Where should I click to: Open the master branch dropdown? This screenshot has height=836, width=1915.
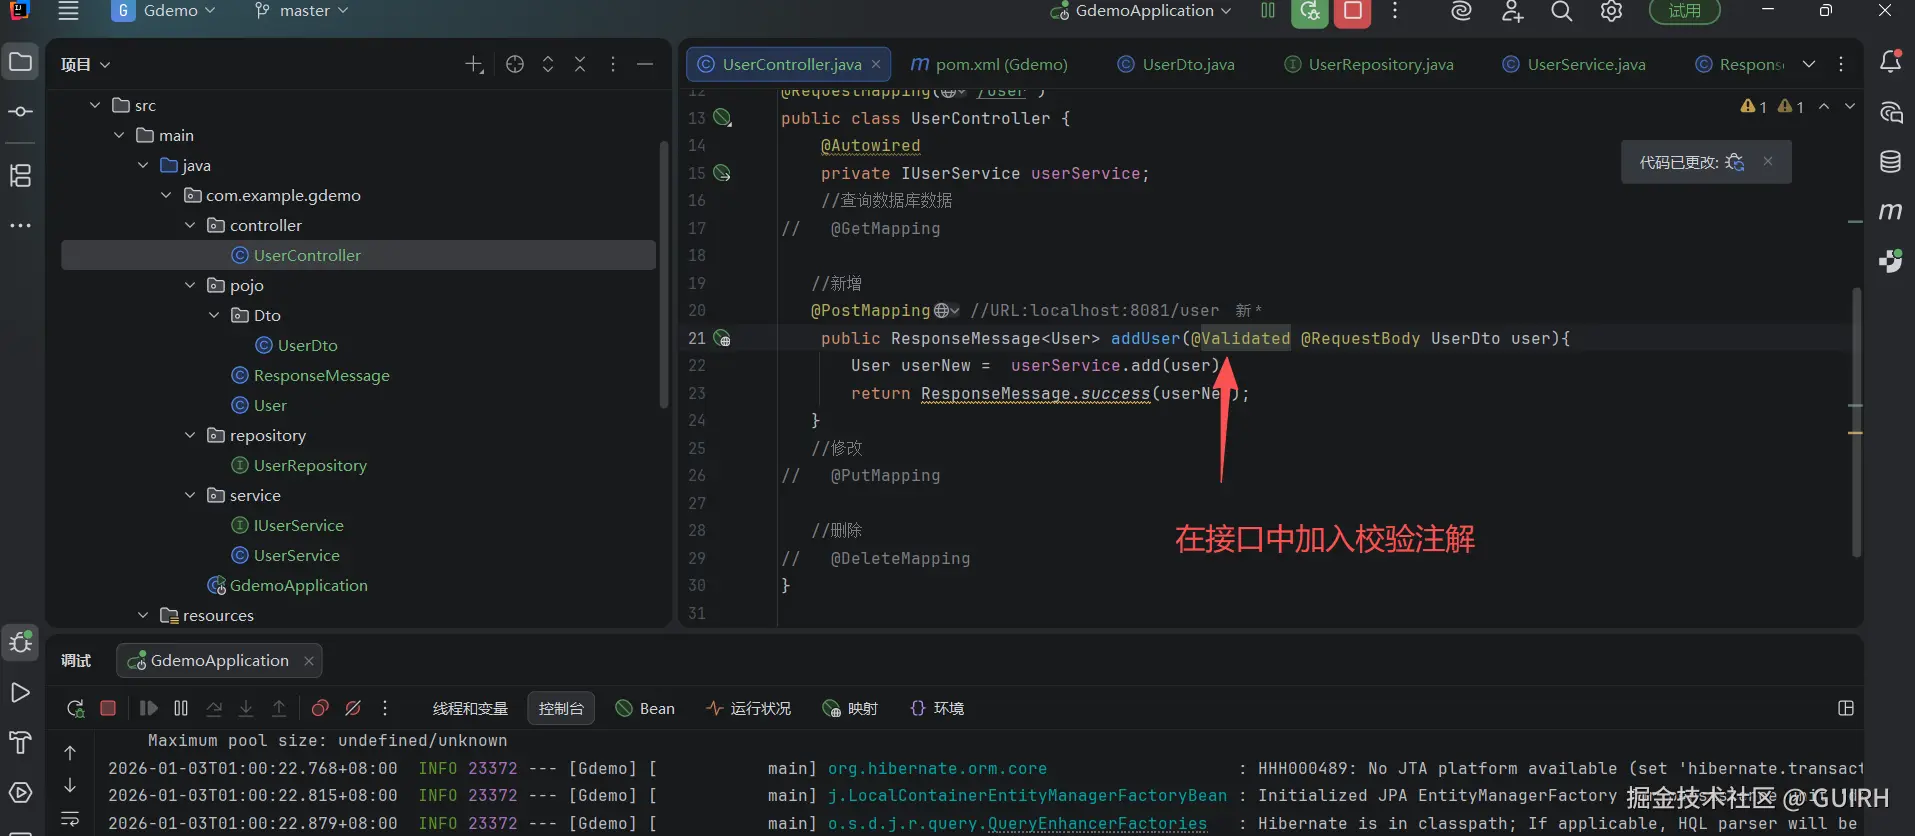pos(301,11)
